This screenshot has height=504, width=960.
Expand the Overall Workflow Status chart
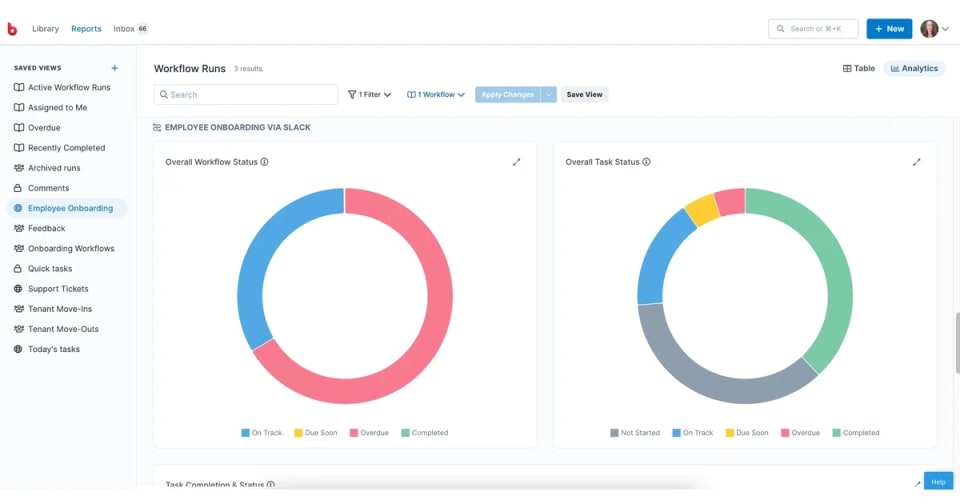tap(517, 162)
